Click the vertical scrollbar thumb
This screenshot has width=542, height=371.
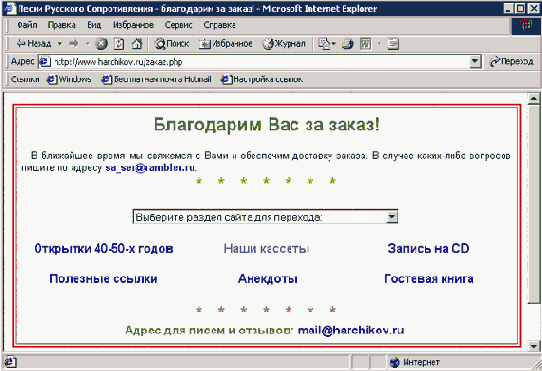[534, 205]
